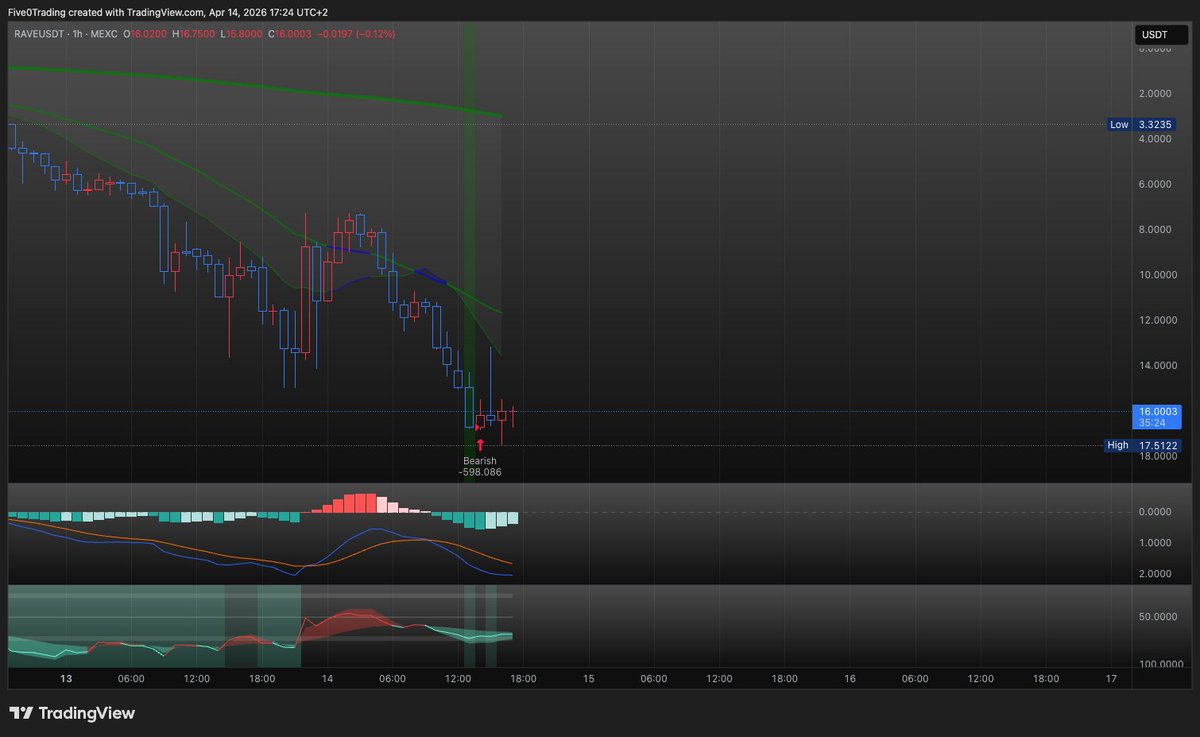The width and height of the screenshot is (1200, 737).
Task: Open the 1h timeframe selector
Action: coord(77,33)
